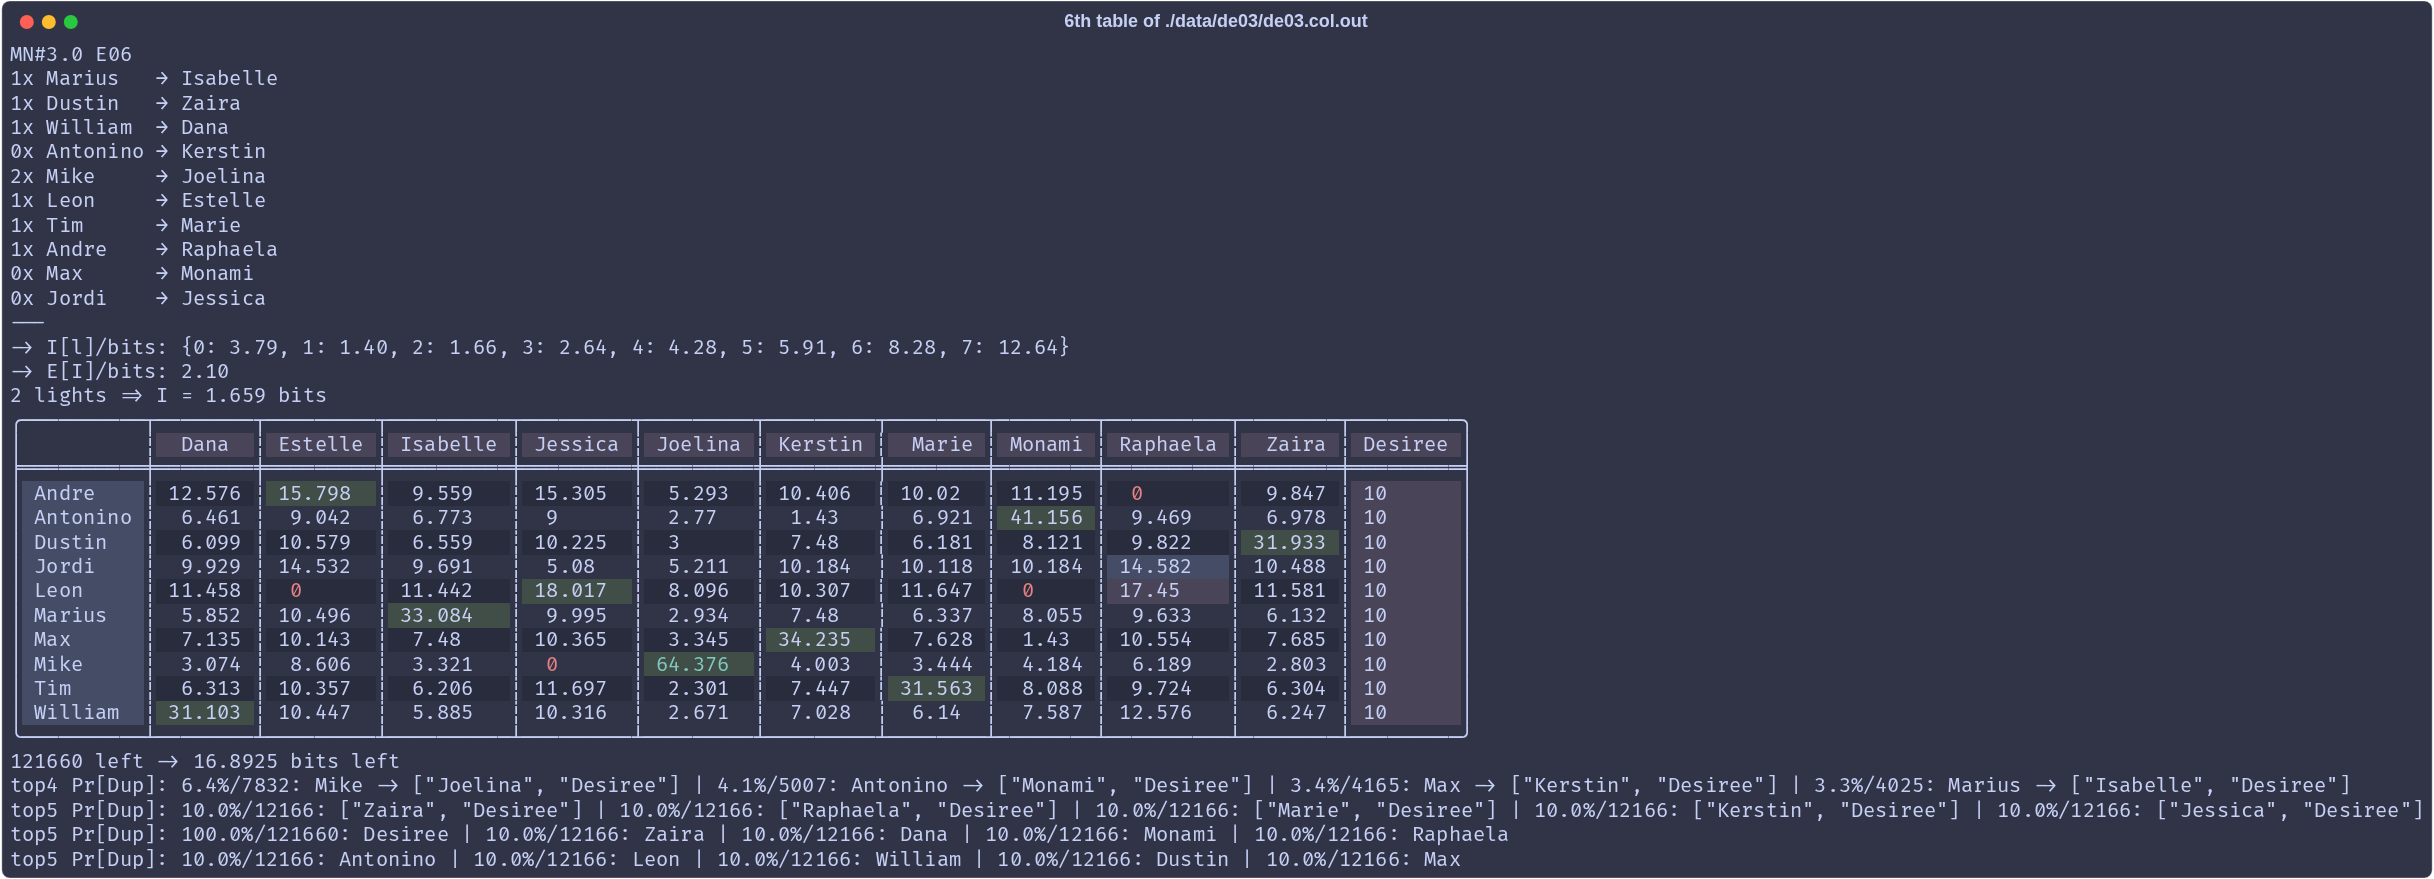Click the '121660 left → 16.8925 bits left' line
Screen dimensions: 2434x879
205,761
